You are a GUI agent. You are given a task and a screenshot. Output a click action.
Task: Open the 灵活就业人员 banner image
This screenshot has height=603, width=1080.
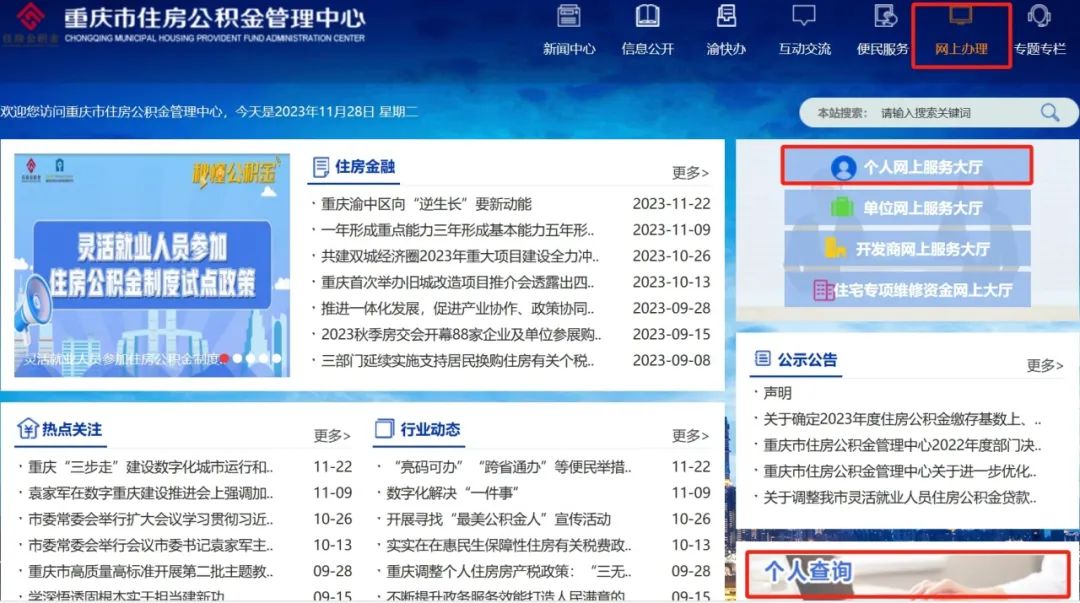152,265
